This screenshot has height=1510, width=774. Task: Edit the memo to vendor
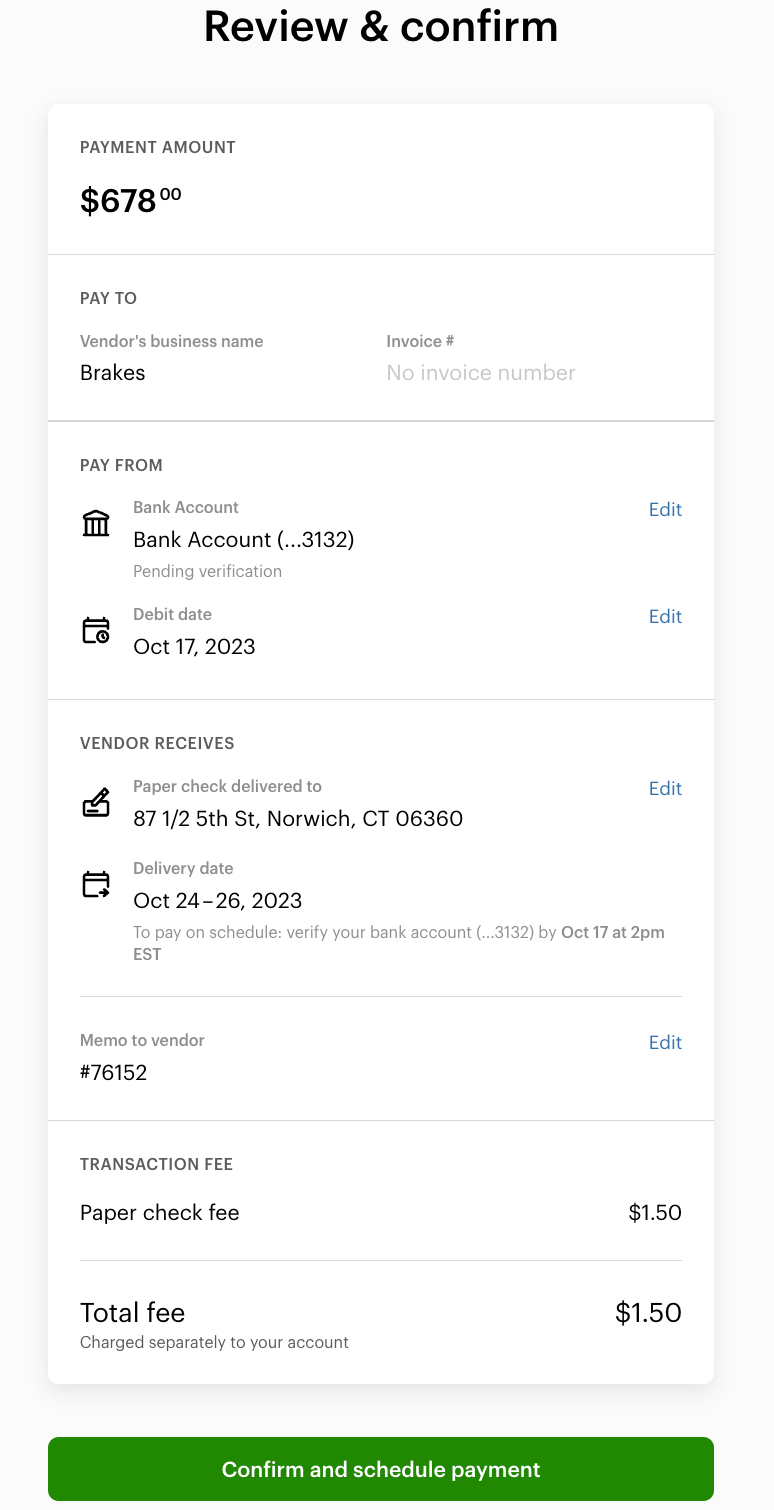pos(665,1042)
